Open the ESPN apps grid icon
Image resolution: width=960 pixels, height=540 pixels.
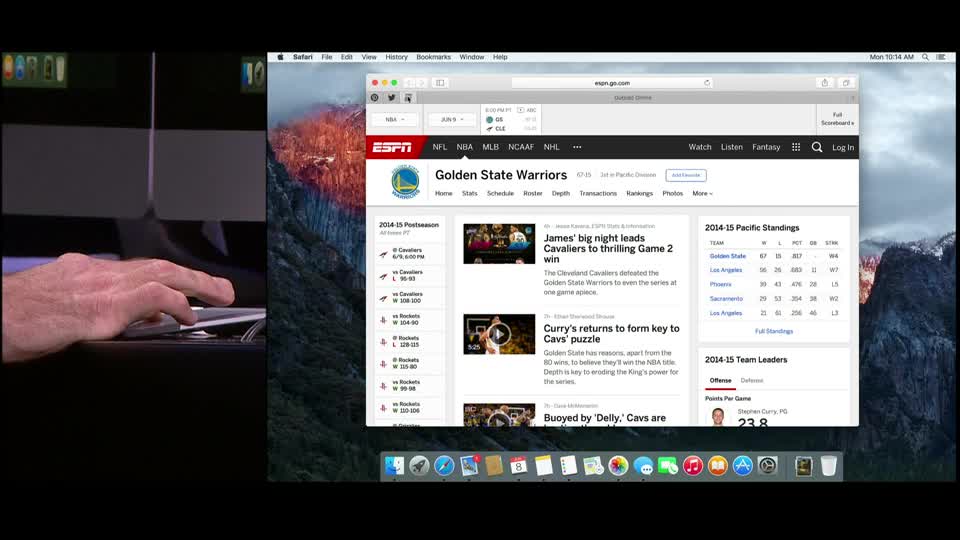(796, 147)
